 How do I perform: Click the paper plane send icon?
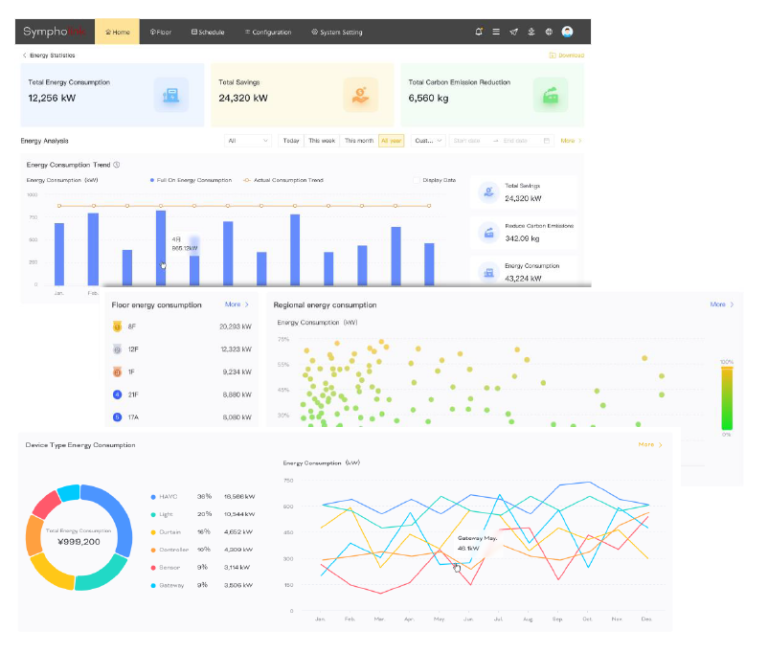click(x=513, y=32)
